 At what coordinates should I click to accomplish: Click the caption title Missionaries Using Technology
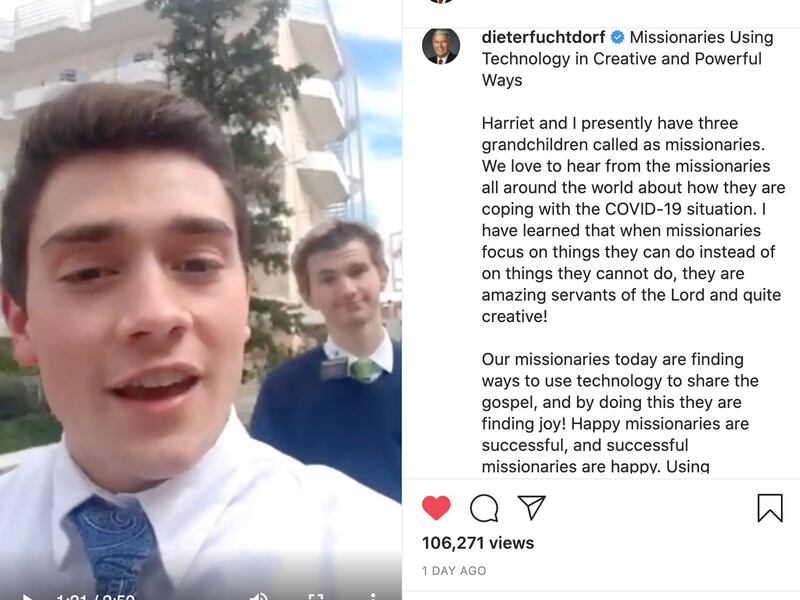628,59
